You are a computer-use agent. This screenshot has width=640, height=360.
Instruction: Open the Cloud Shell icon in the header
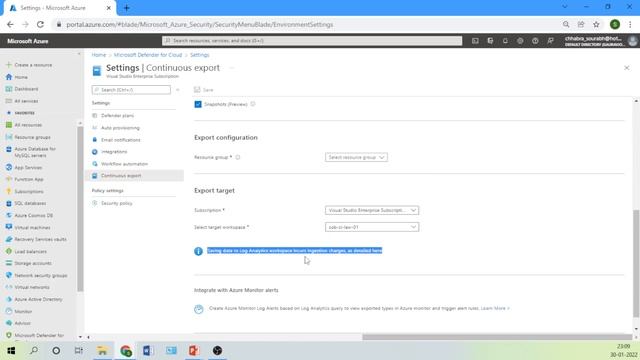[475, 41]
